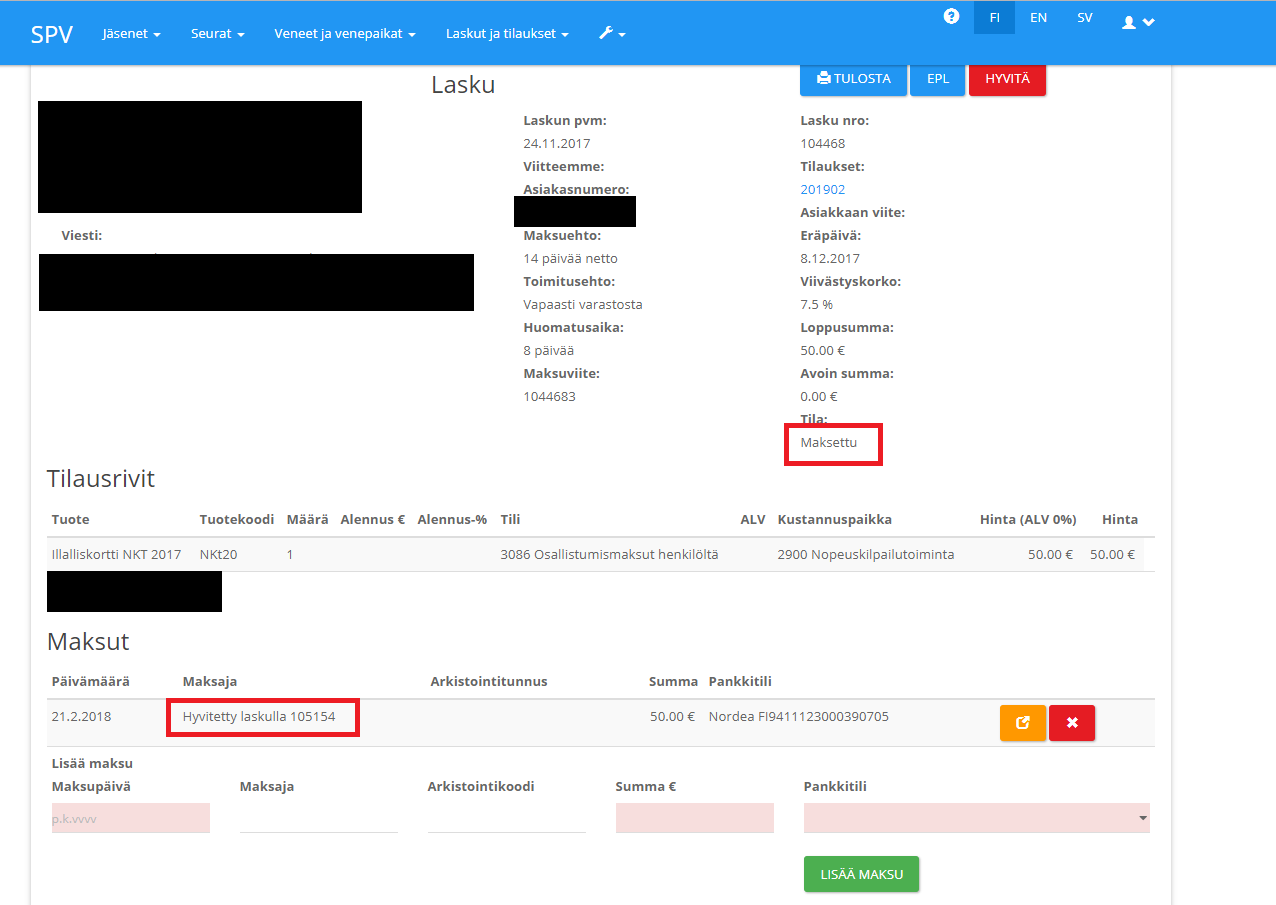Click cost center 2900 Nopeuskilpailutoiminta
The image size is (1276, 905).
tap(866, 554)
